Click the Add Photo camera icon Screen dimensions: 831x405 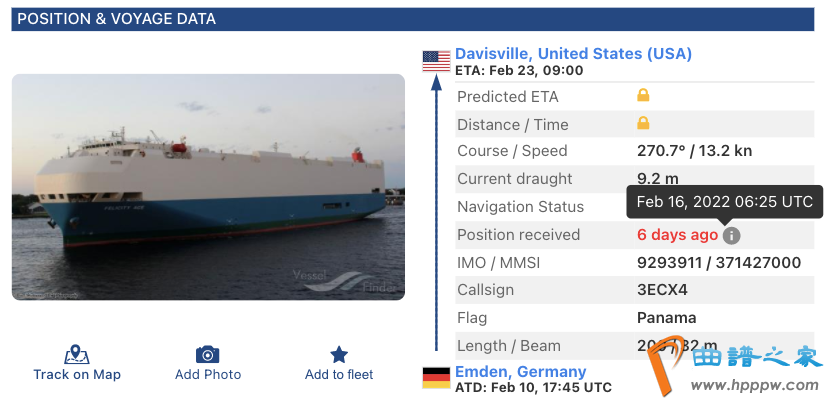point(208,354)
